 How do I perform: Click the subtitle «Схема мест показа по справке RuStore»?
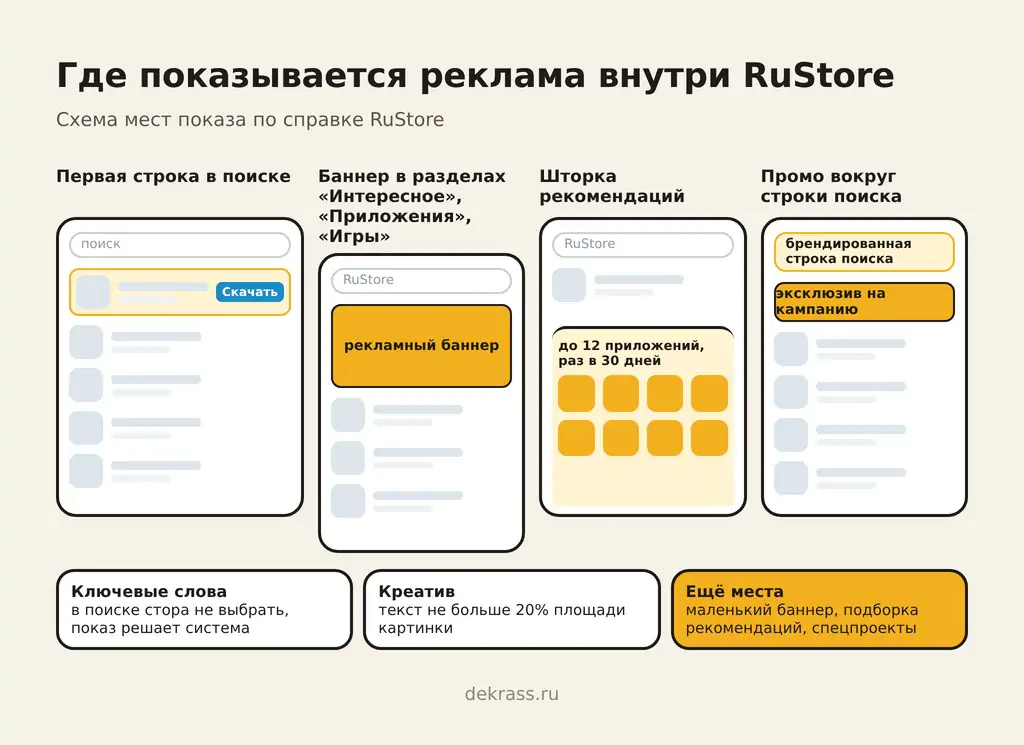pyautogui.click(x=250, y=119)
